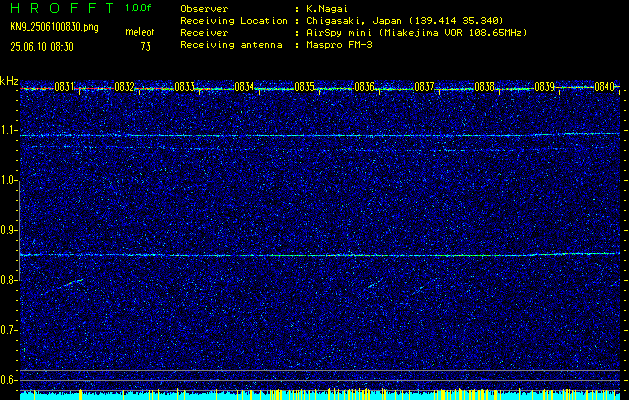629x400 pixels.
Task: Click the 0831 time marker
Action: [x=64, y=87]
